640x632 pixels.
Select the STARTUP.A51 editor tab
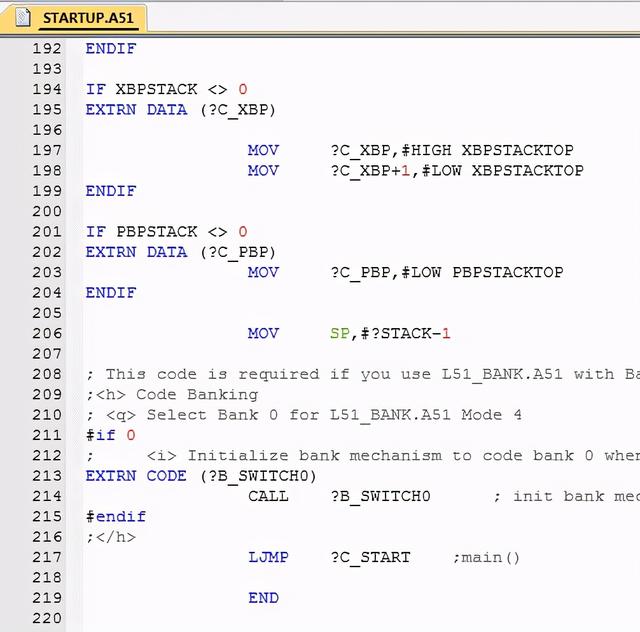[74, 18]
